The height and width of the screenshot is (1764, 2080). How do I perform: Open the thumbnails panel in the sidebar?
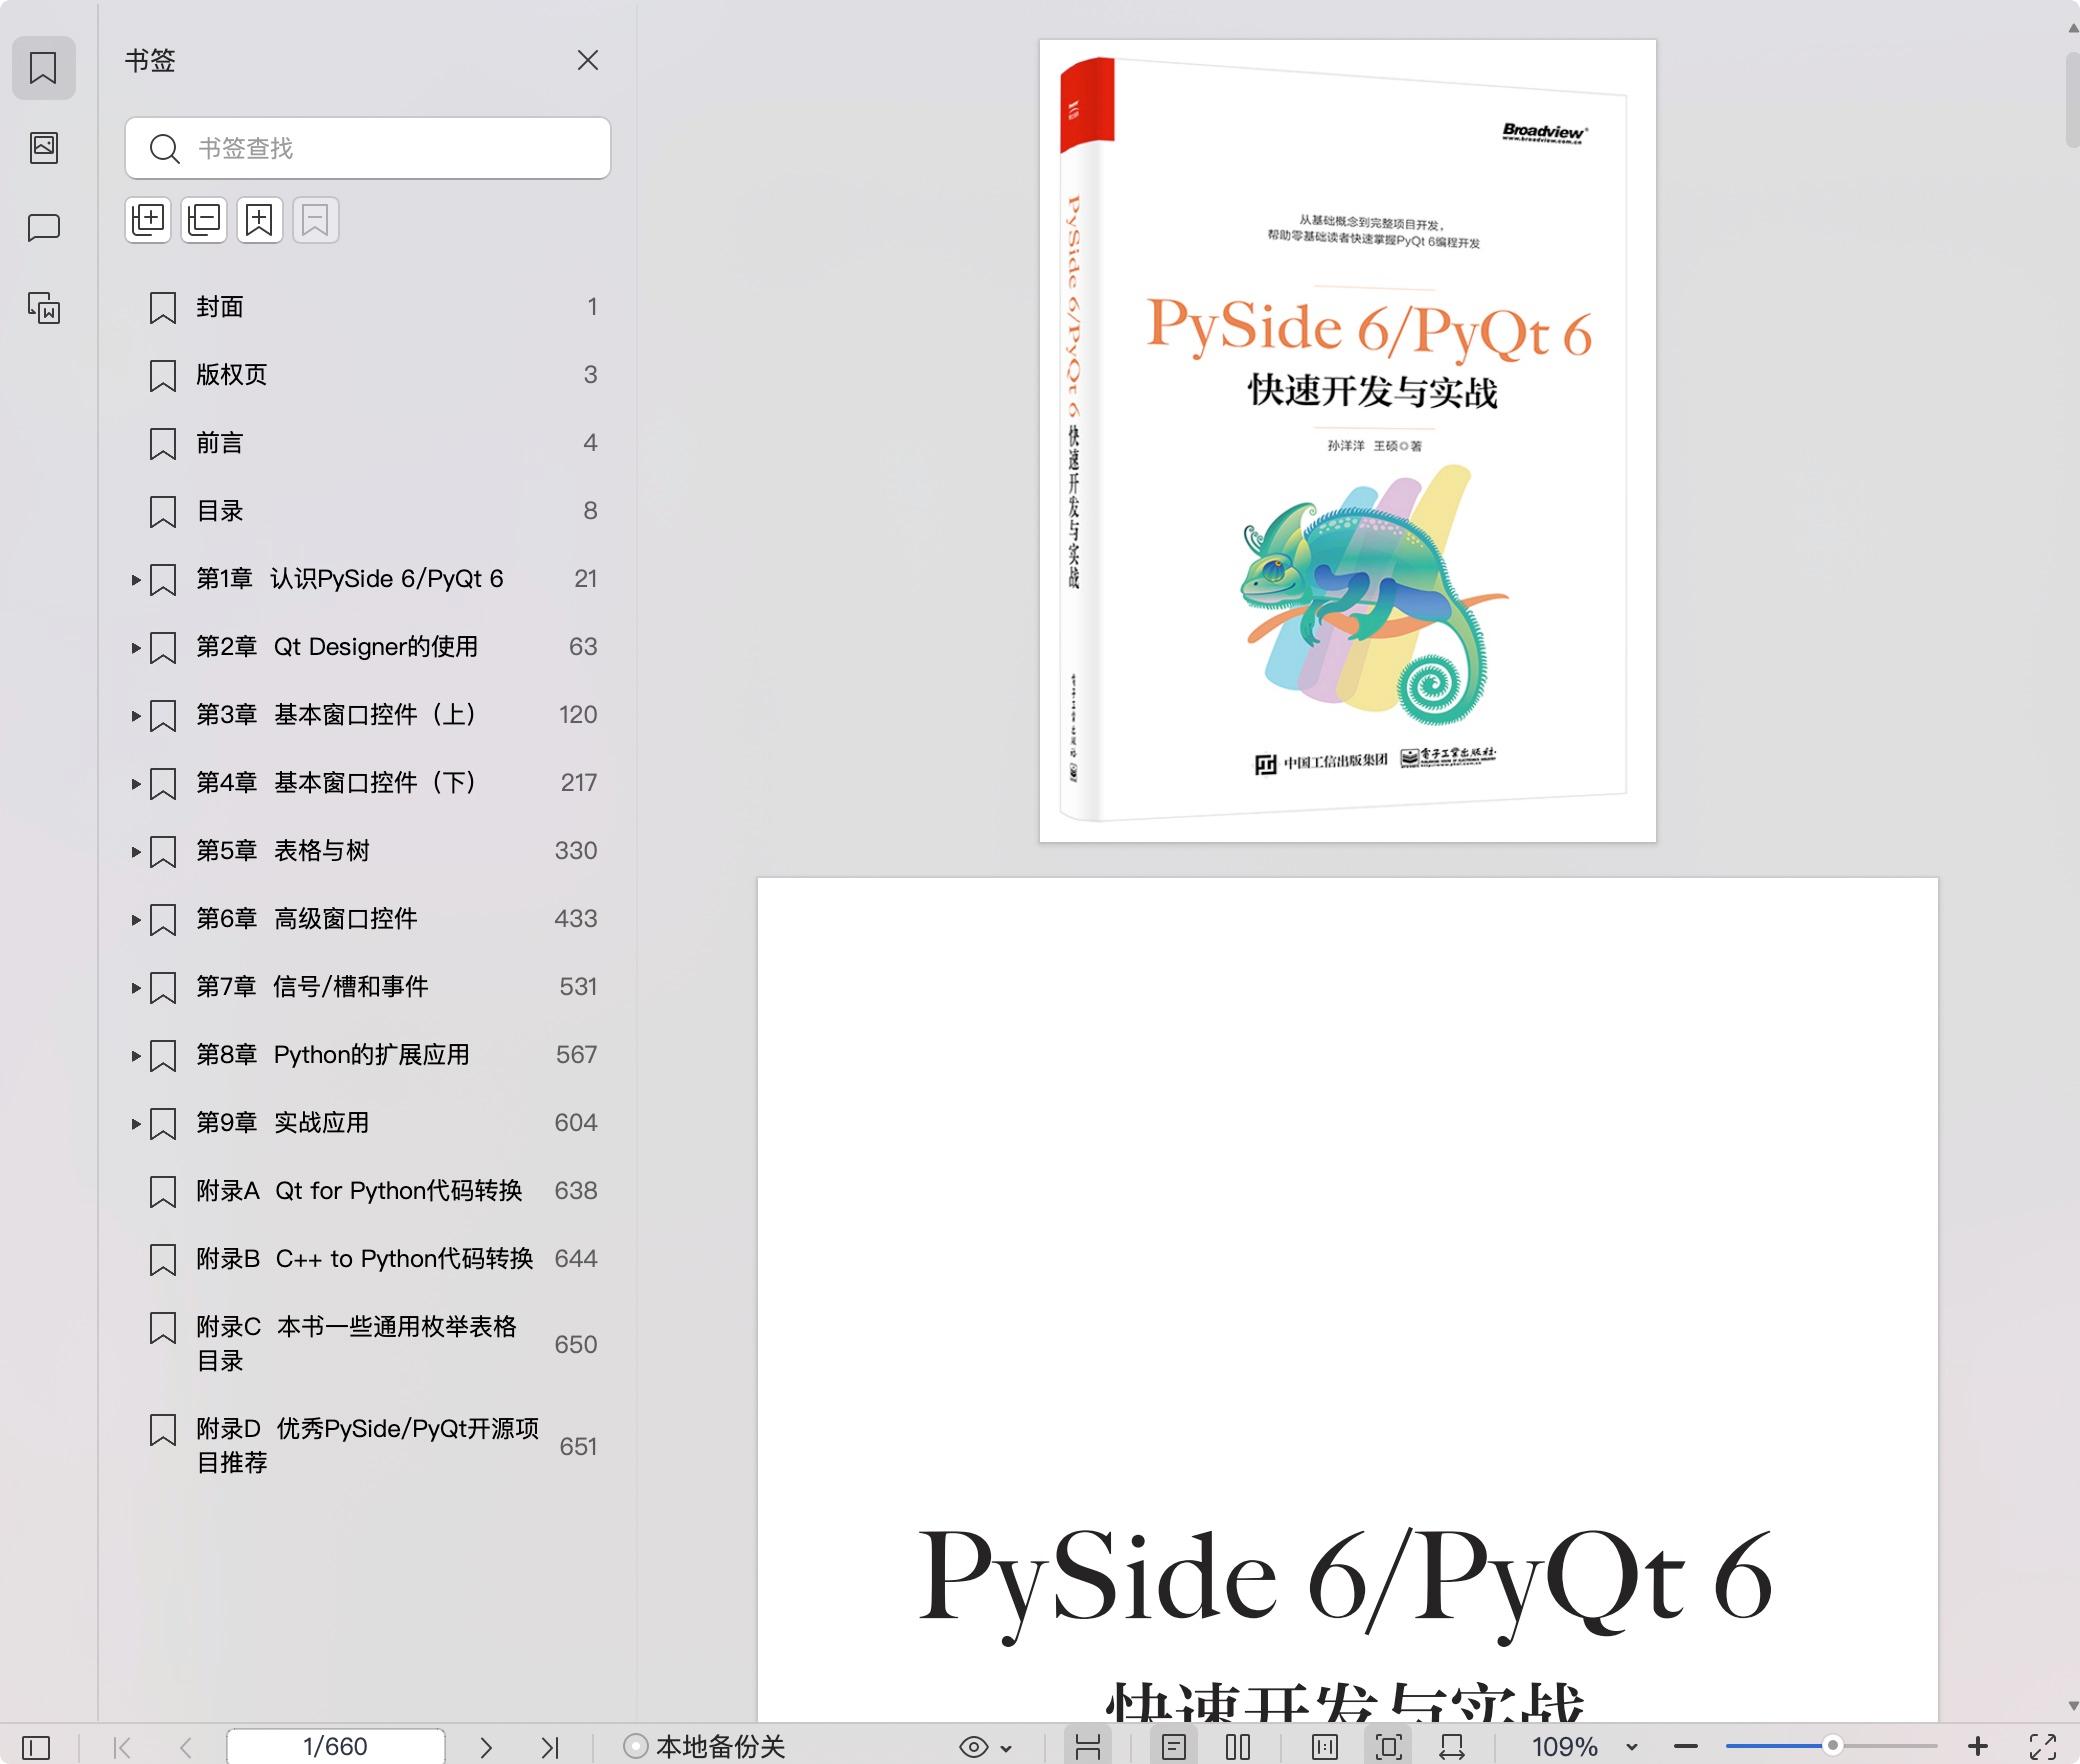tap(44, 148)
